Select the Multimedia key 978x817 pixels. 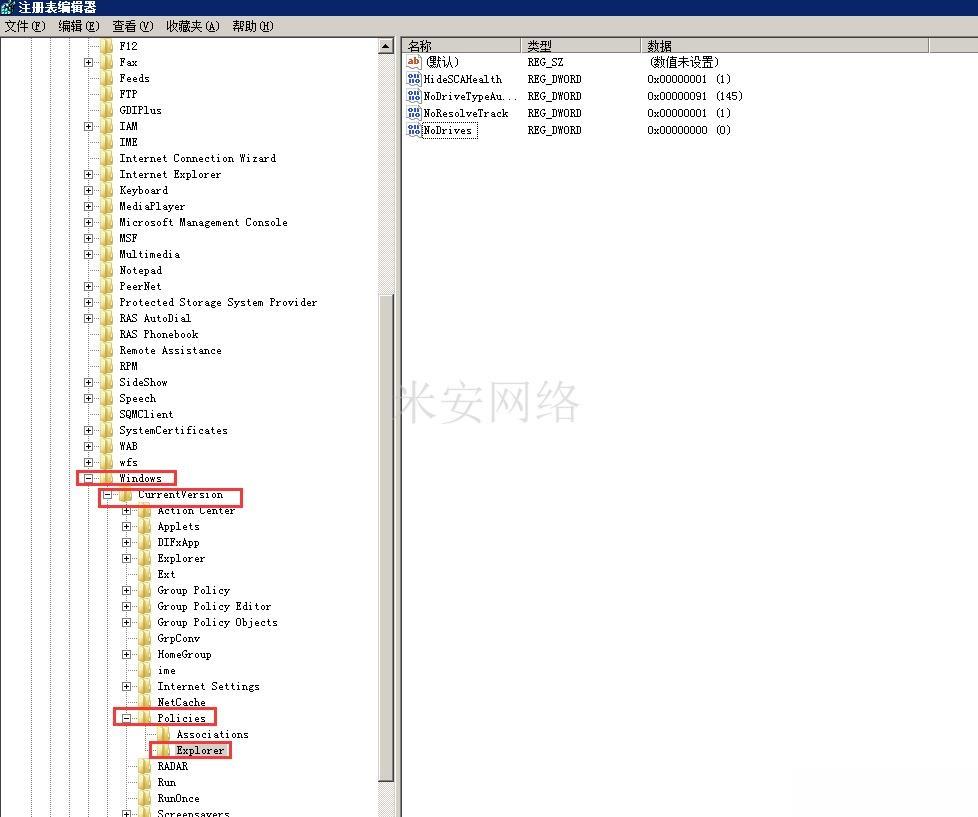[150, 254]
